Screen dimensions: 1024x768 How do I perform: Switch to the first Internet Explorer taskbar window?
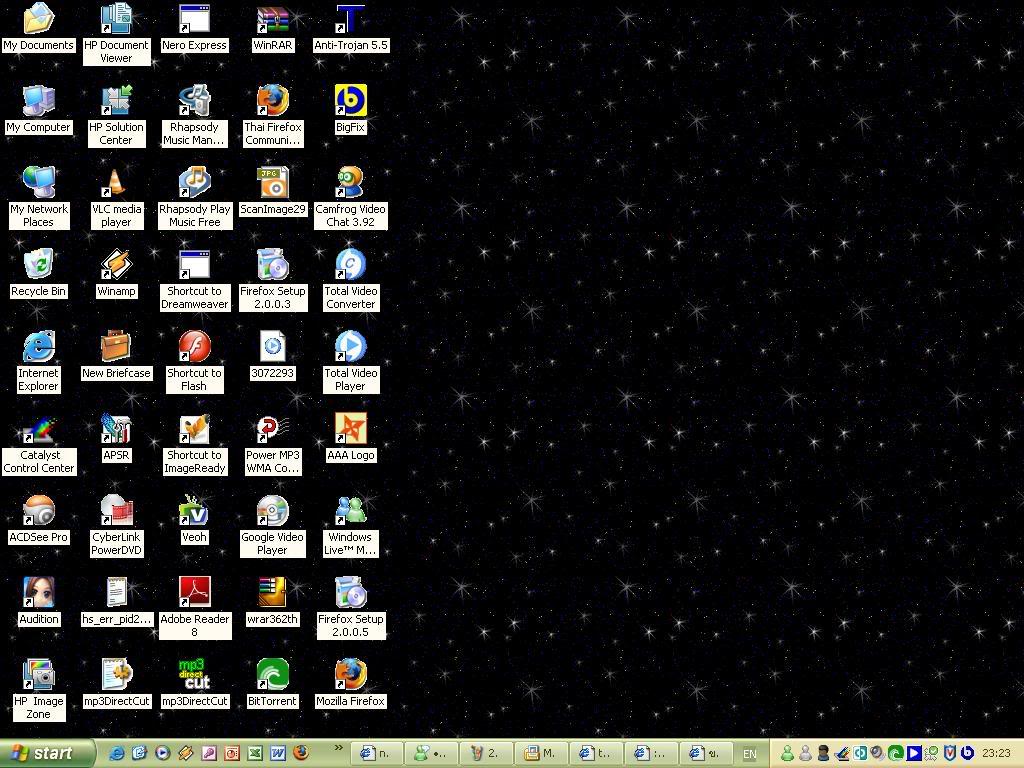click(x=376, y=753)
